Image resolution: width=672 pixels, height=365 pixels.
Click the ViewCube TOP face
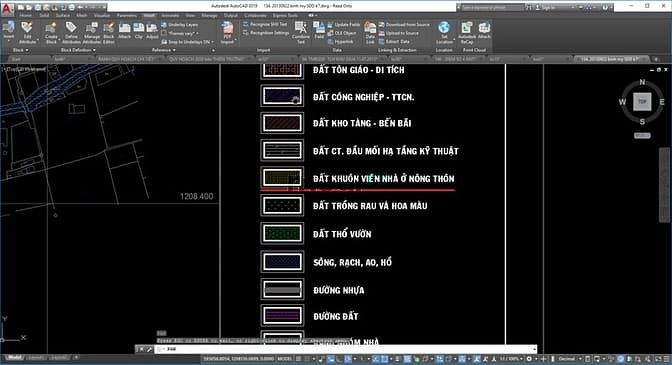click(x=642, y=102)
